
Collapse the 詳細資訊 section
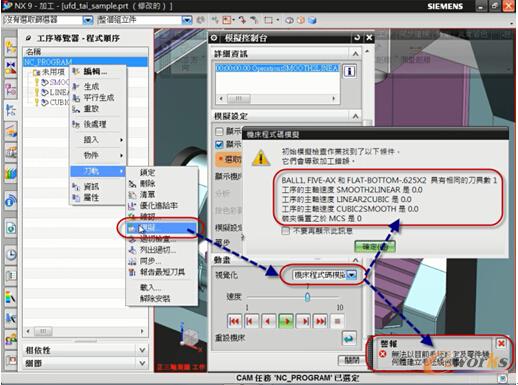click(356, 54)
